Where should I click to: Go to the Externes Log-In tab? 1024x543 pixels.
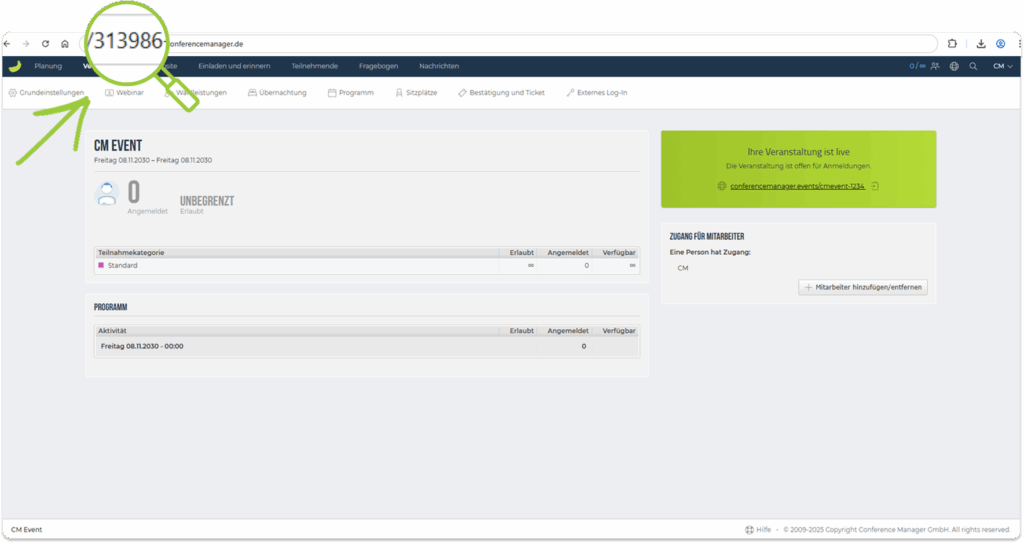click(596, 93)
